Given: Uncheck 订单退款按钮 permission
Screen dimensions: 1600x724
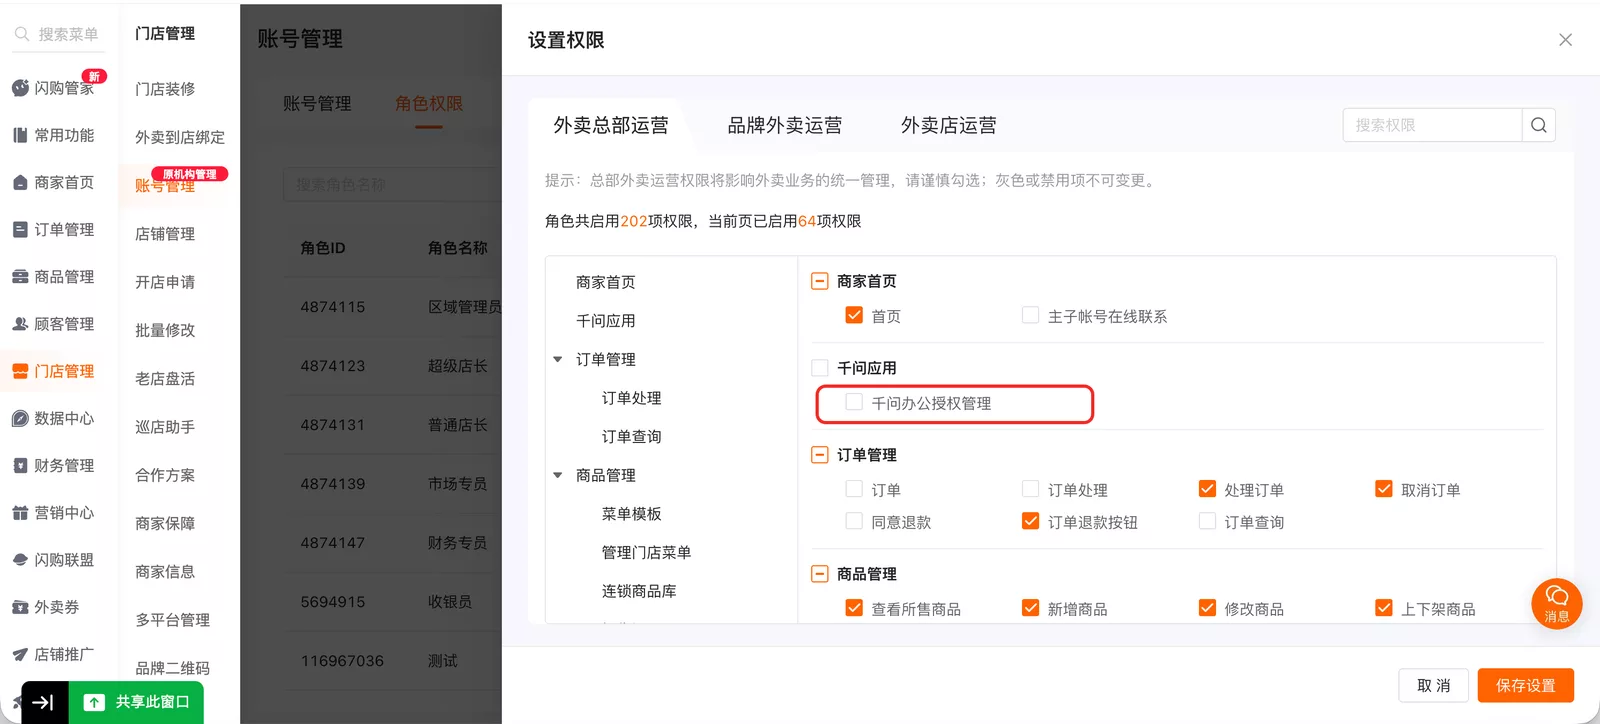Looking at the screenshot, I should [1030, 521].
